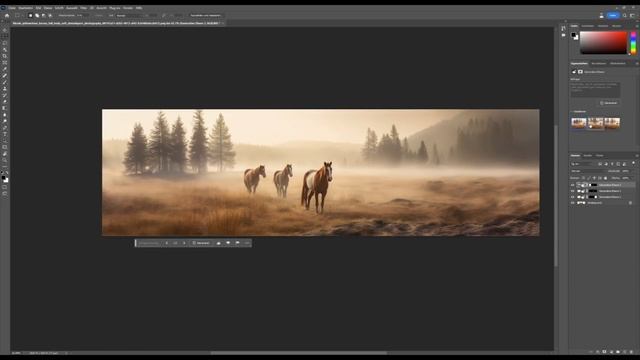
Task: Click the hue spectrum slider in Color panel
Action: click(x=633, y=43)
